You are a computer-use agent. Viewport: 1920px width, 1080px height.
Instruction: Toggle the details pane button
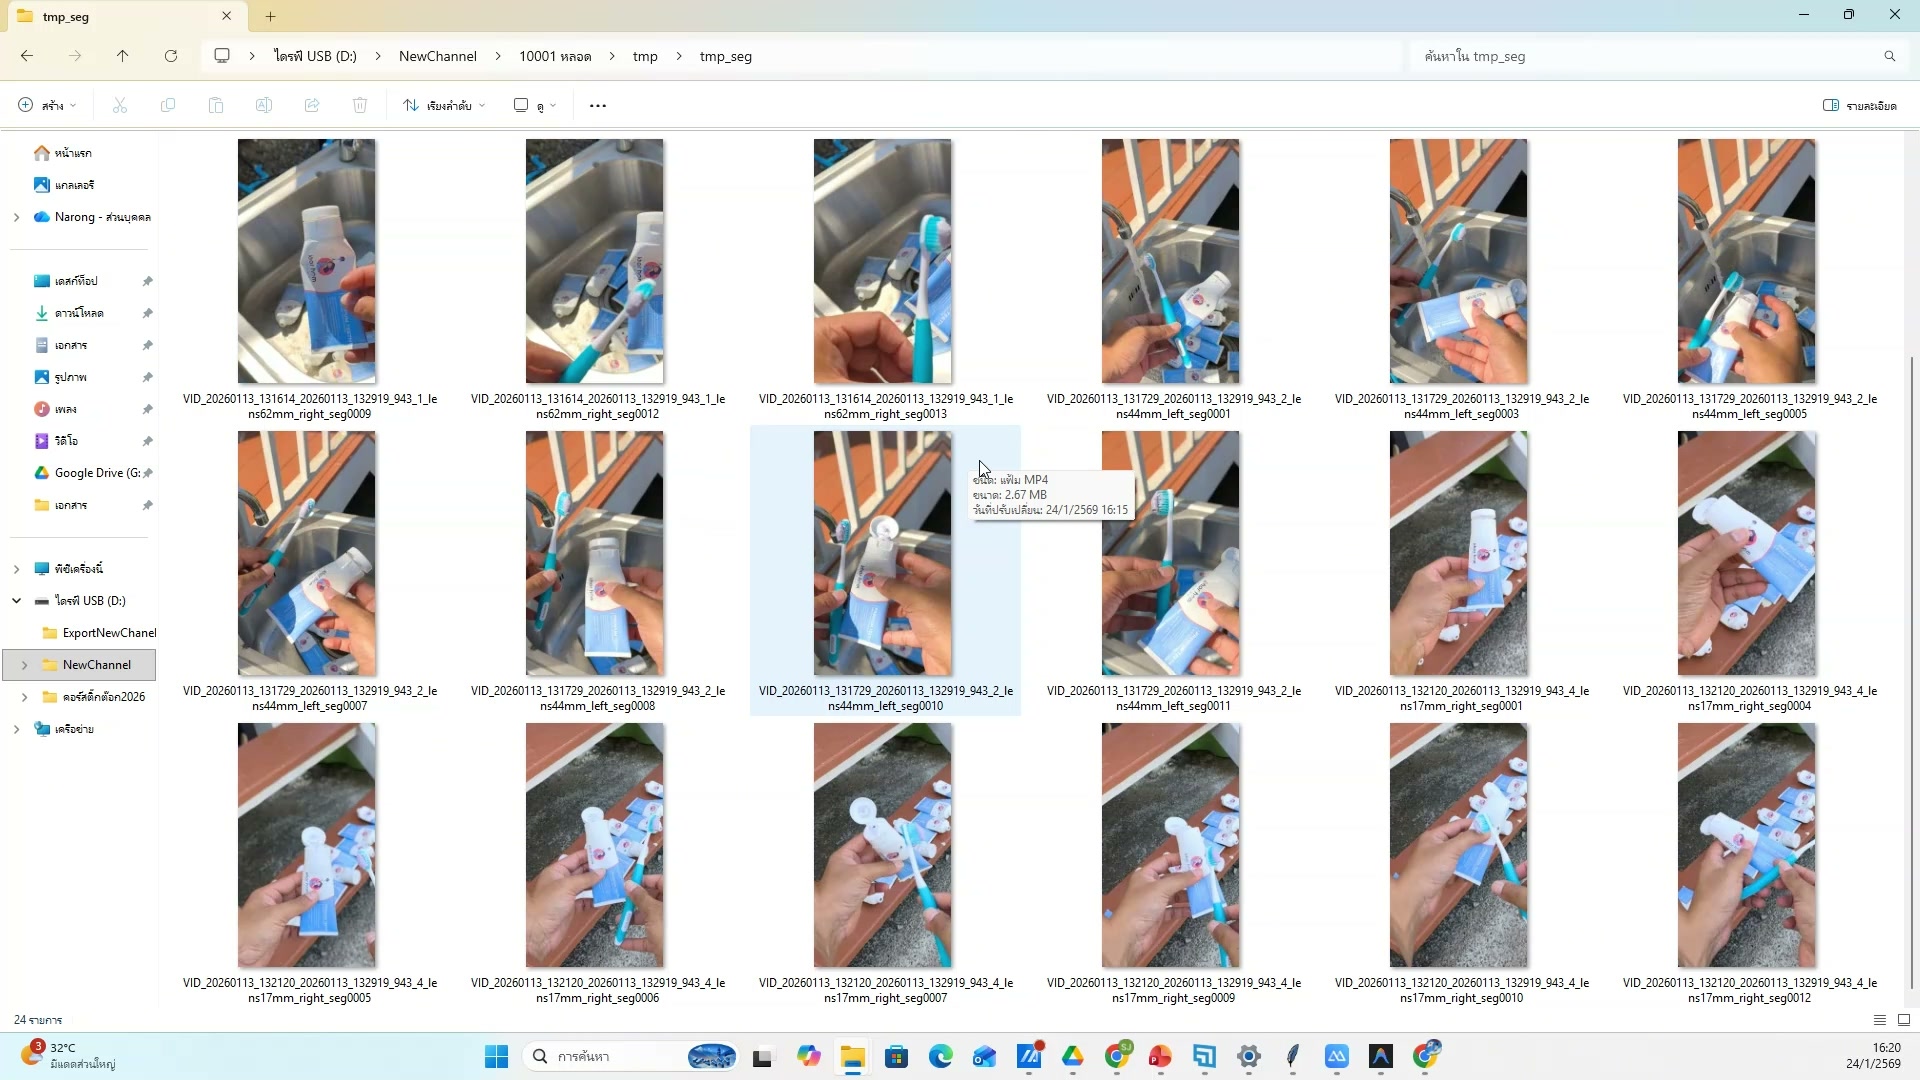(1860, 105)
